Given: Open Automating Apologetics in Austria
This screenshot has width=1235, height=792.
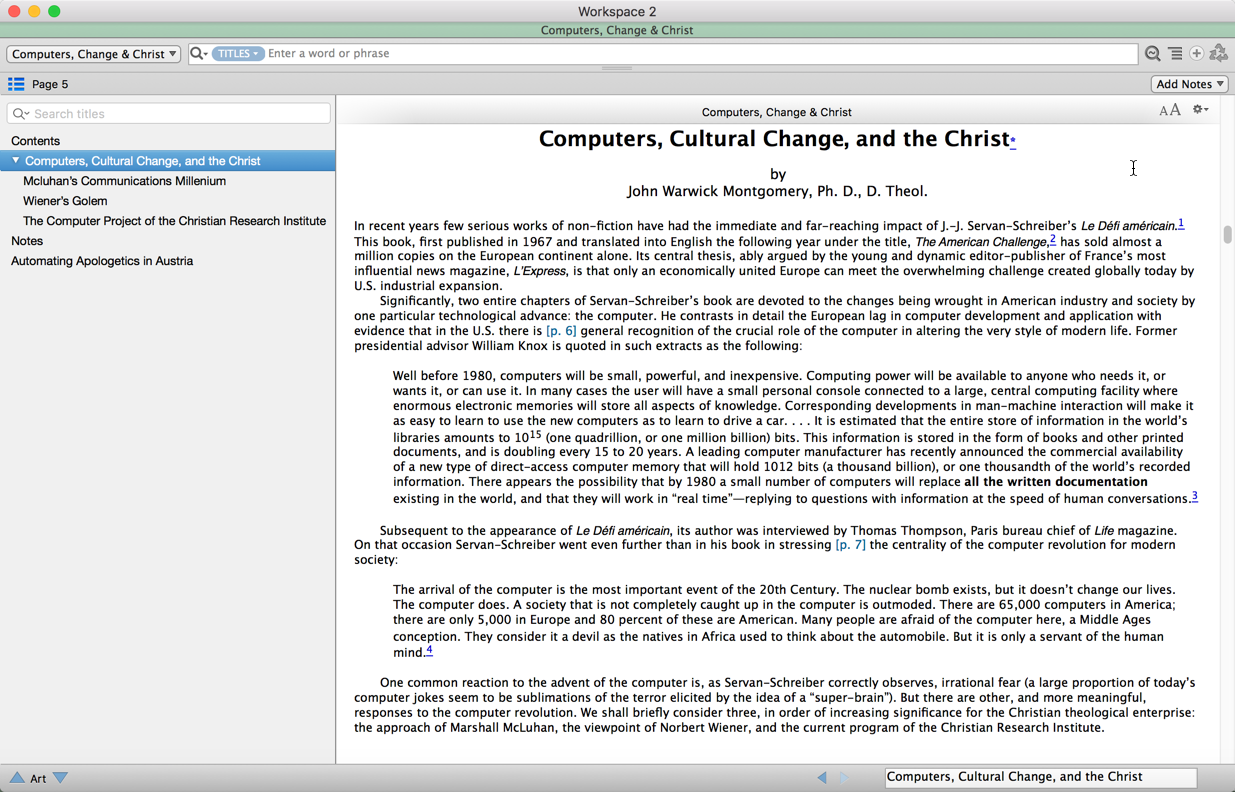Looking at the screenshot, I should pyautogui.click(x=102, y=261).
